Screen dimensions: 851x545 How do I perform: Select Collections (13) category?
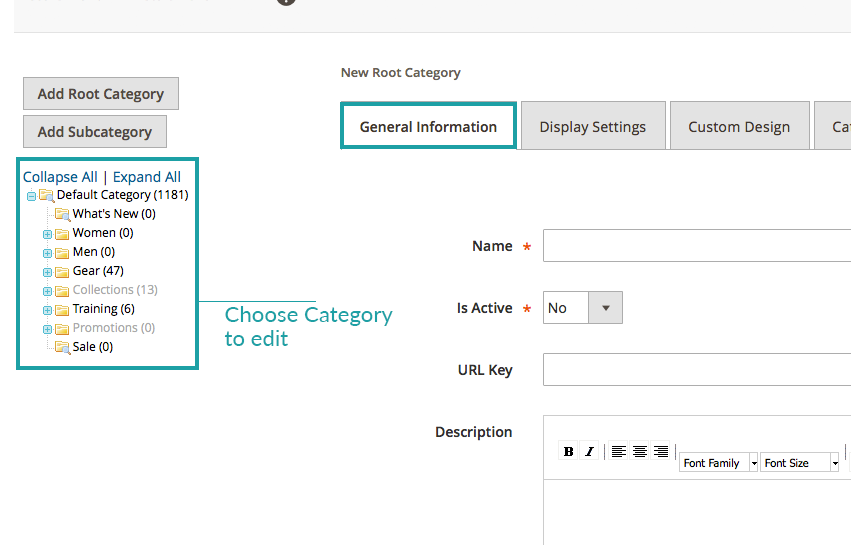tap(115, 290)
